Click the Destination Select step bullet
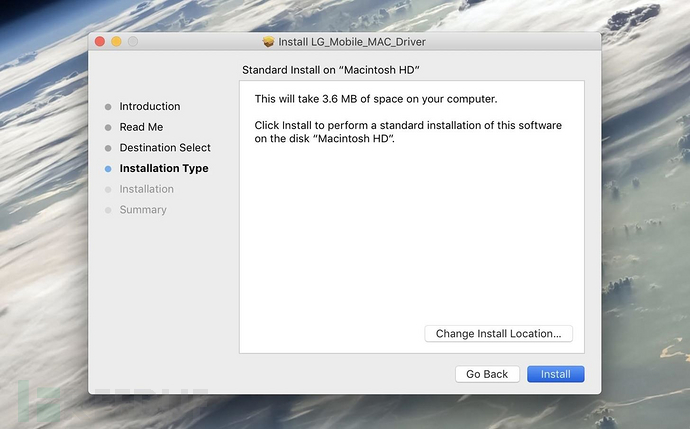690x429 pixels. tap(108, 148)
